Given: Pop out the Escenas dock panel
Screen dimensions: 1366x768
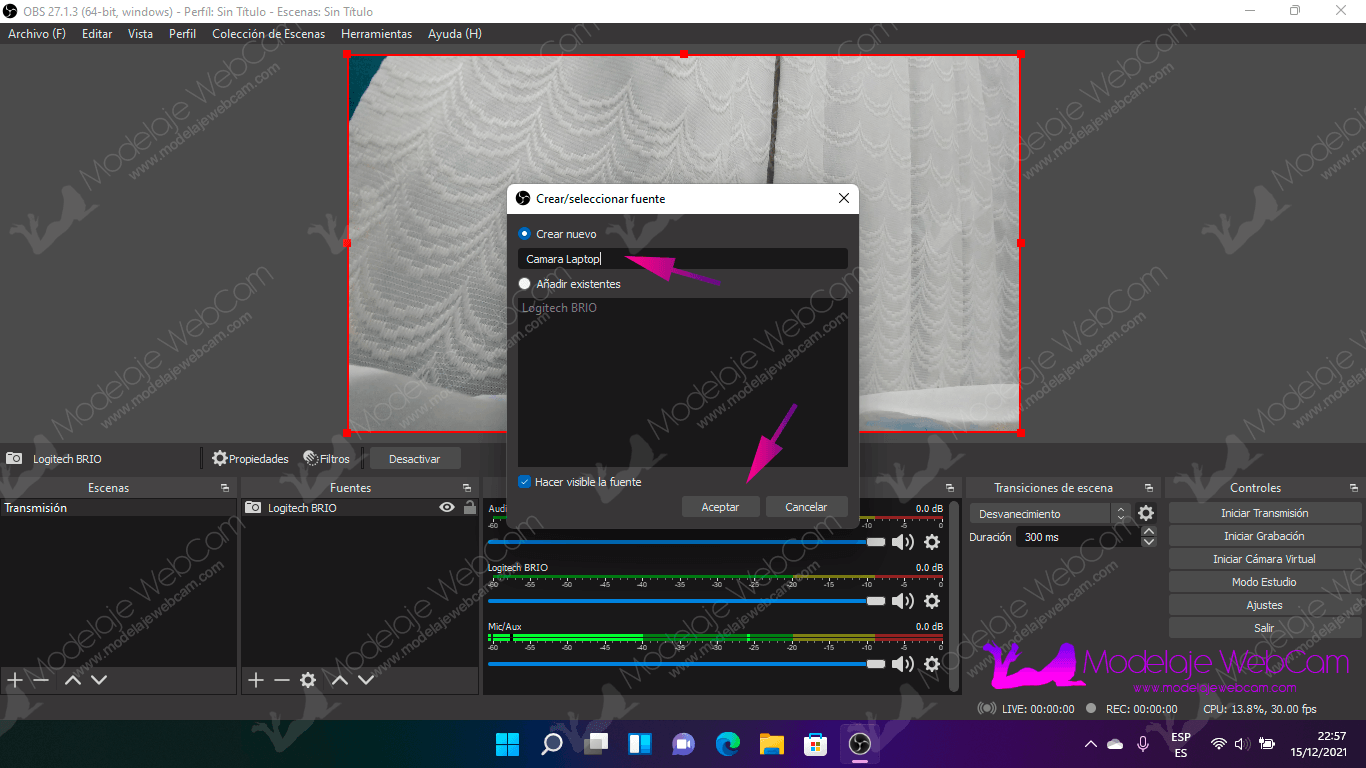Looking at the screenshot, I should tap(224, 488).
